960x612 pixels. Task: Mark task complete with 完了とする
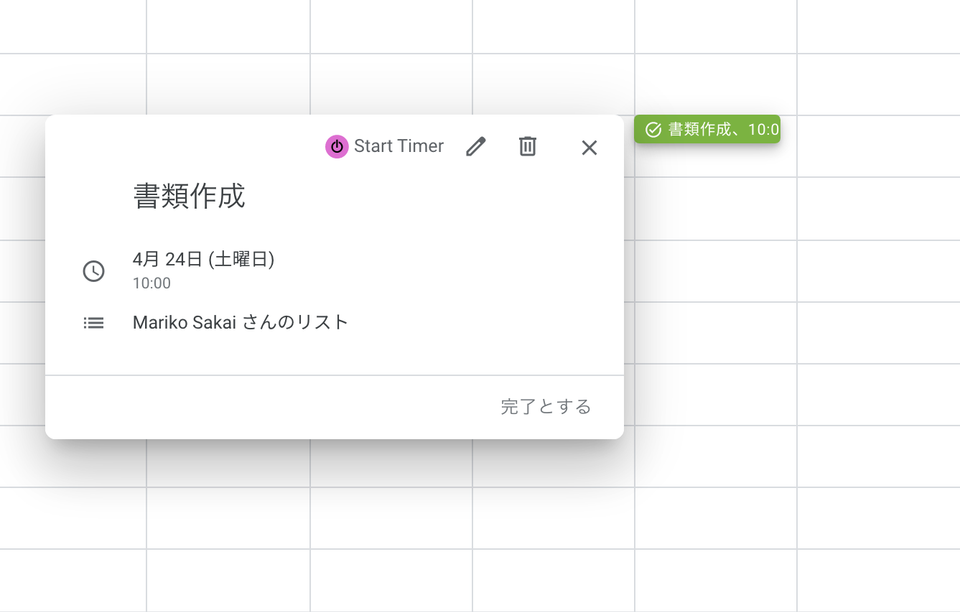pyautogui.click(x=546, y=407)
